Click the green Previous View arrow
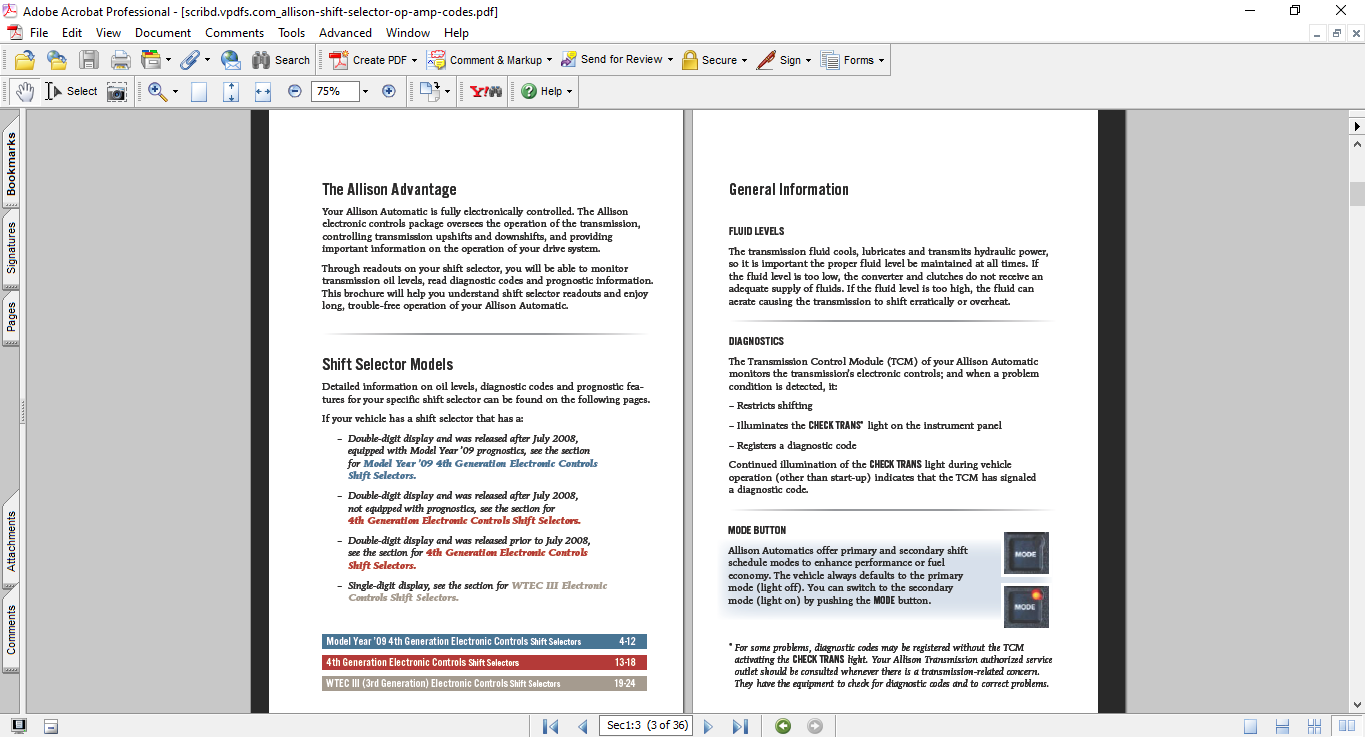The height and width of the screenshot is (737, 1365). [783, 726]
